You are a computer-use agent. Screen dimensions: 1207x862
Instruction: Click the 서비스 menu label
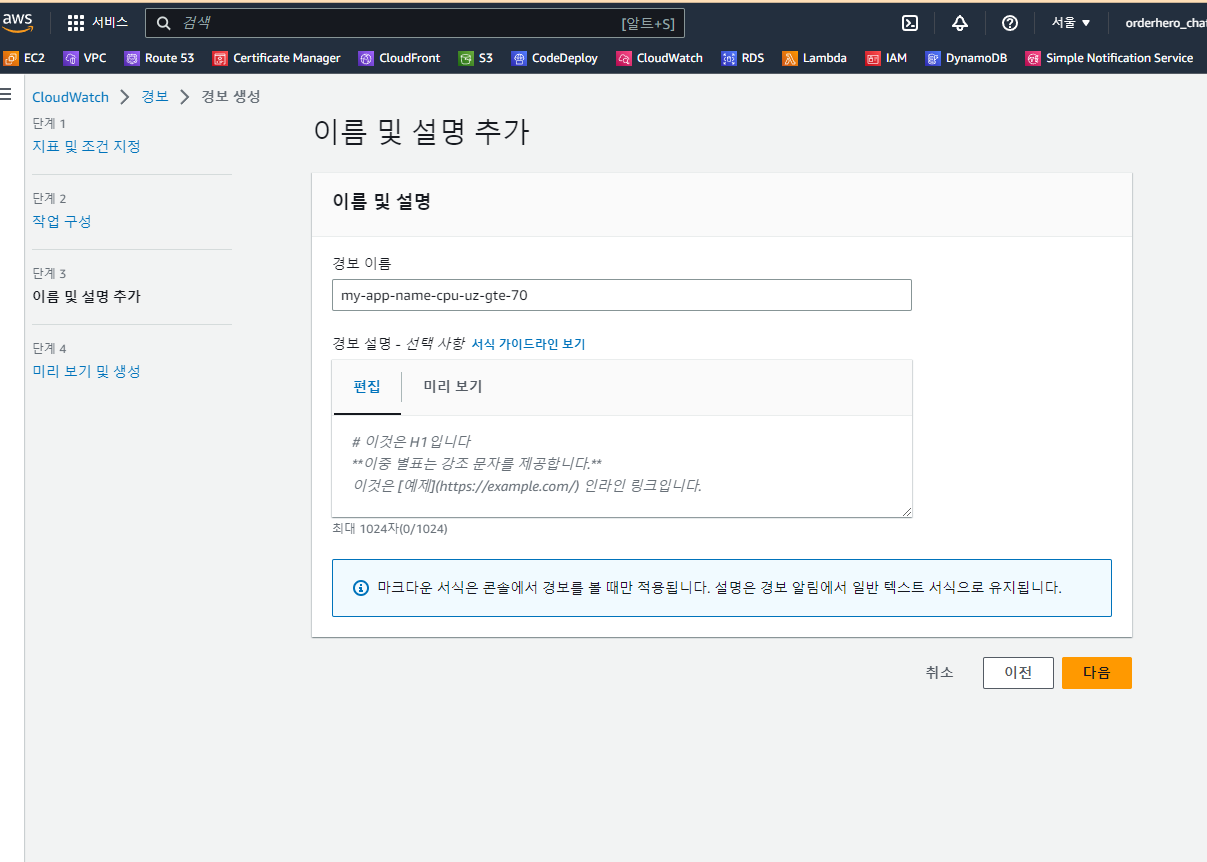point(110,23)
